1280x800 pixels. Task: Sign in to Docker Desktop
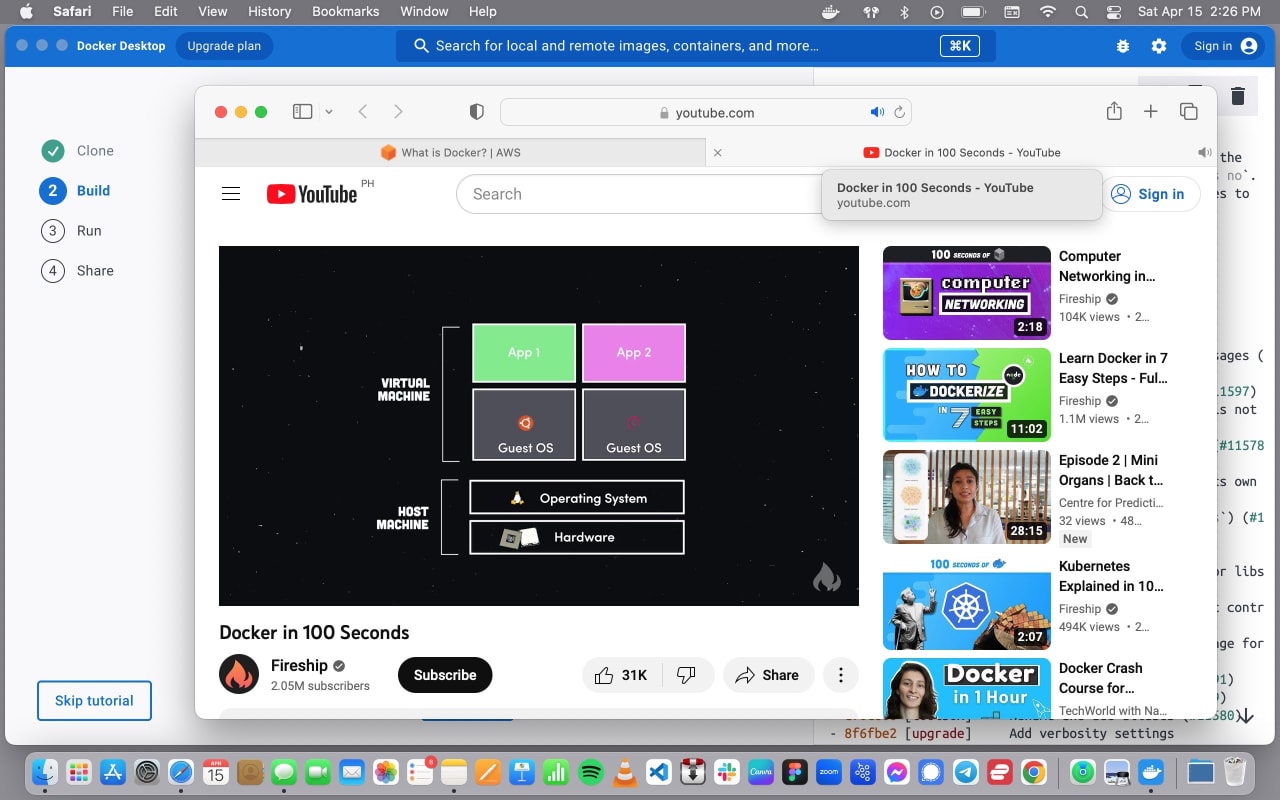[1225, 46]
